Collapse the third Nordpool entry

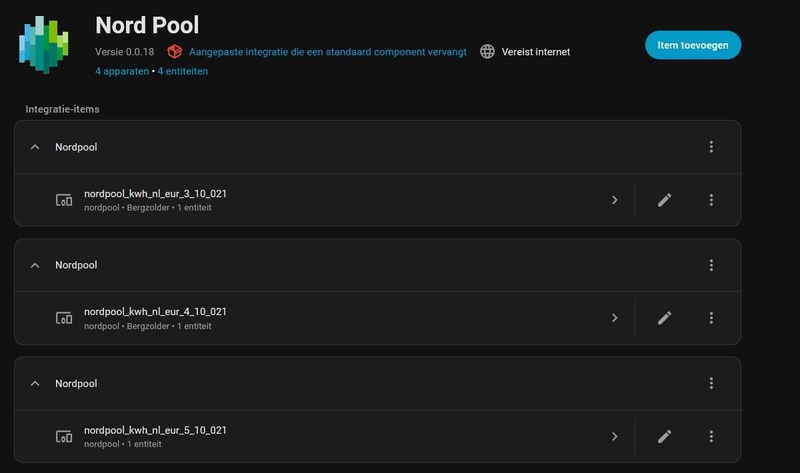(35, 383)
